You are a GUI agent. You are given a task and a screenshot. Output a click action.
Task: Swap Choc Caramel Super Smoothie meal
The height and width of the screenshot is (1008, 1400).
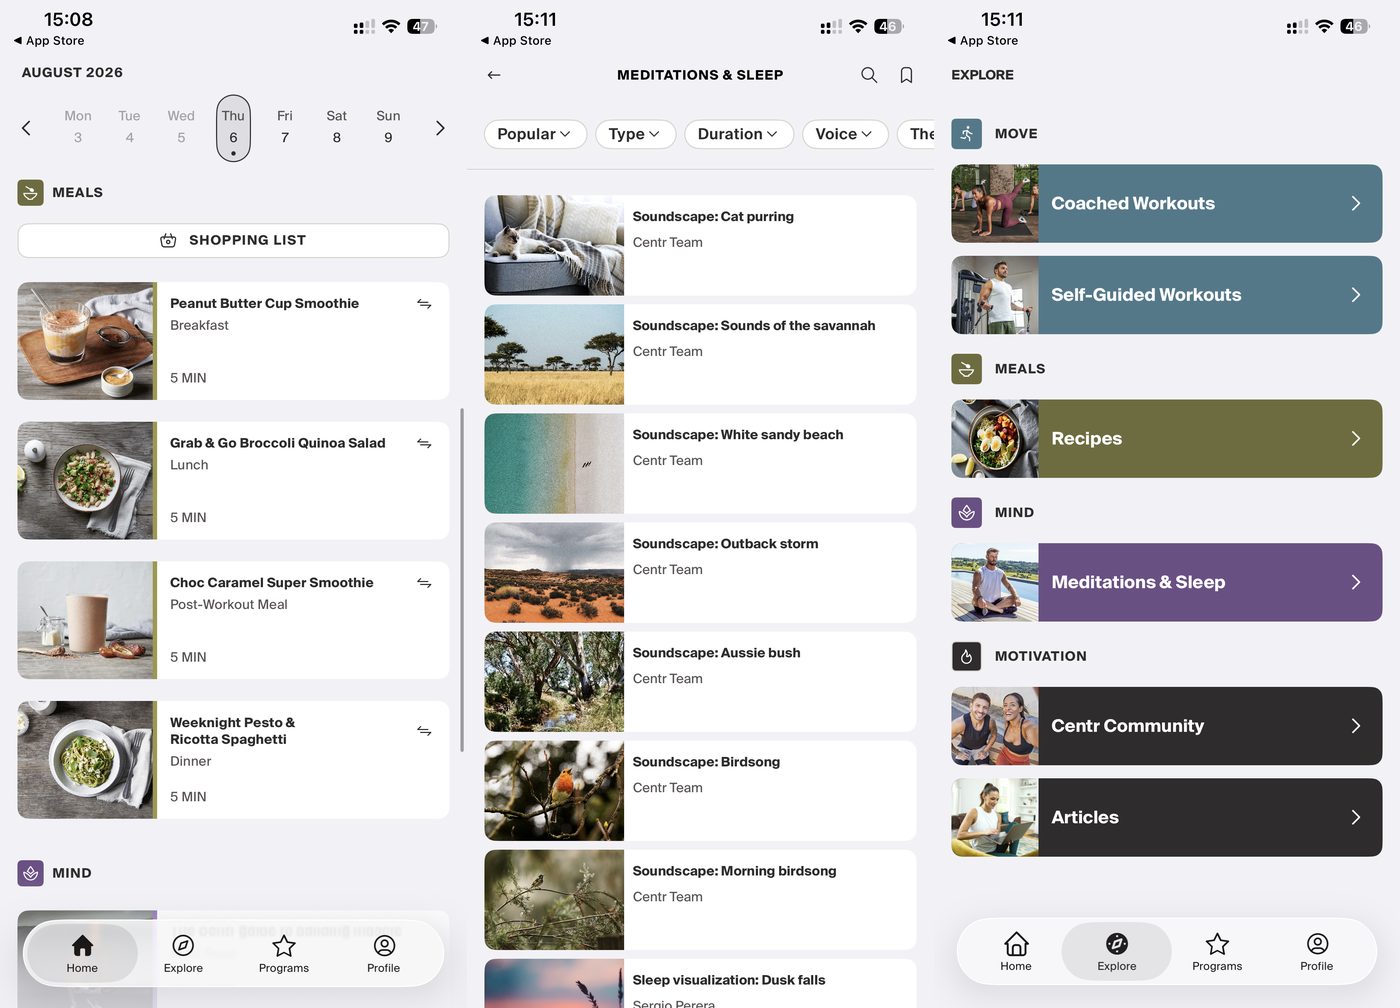point(424,583)
